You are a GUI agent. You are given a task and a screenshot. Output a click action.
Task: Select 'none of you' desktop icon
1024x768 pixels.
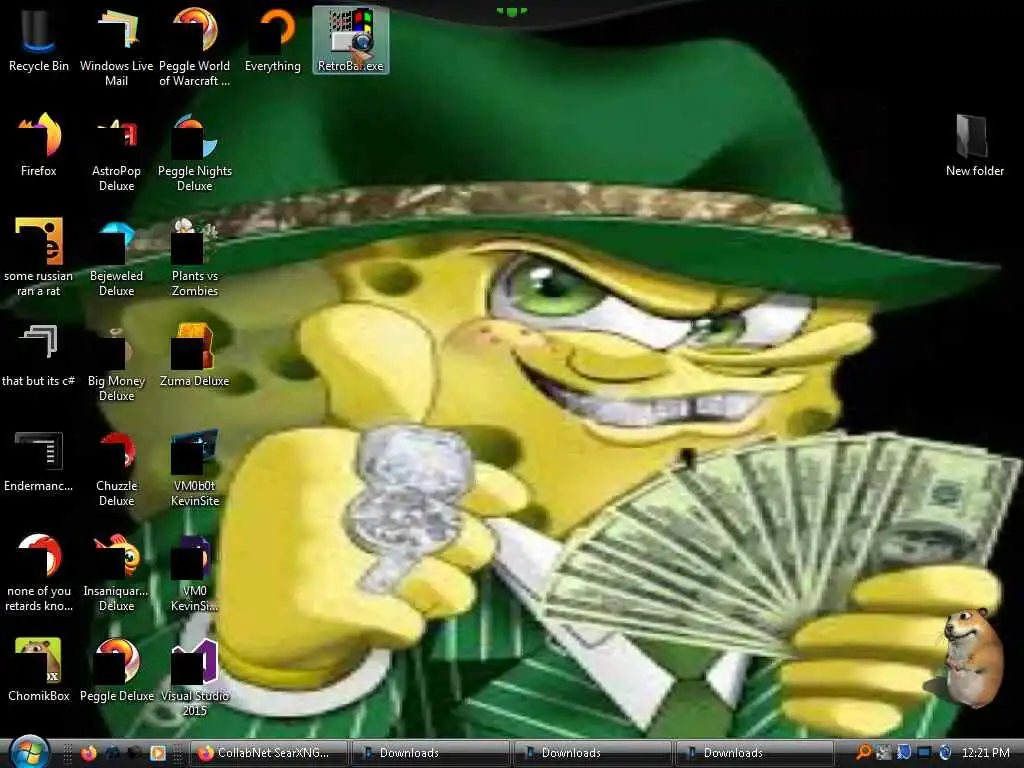pyautogui.click(x=39, y=573)
